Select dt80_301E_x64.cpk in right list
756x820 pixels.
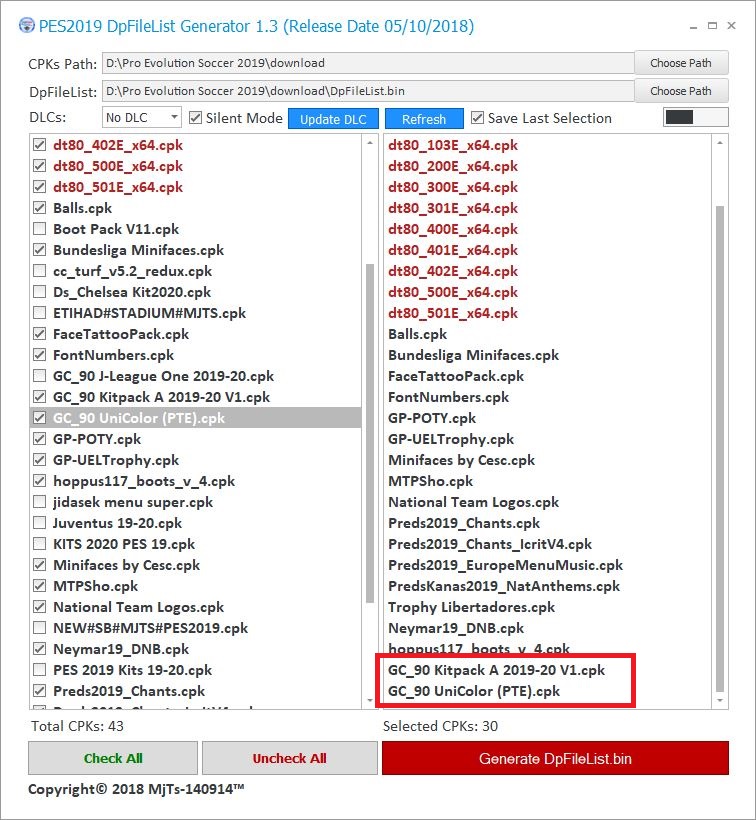pyautogui.click(x=453, y=208)
